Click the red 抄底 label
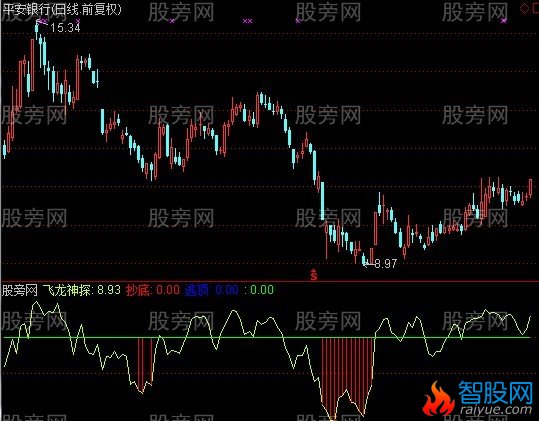This screenshot has height=421, width=539. [138, 290]
